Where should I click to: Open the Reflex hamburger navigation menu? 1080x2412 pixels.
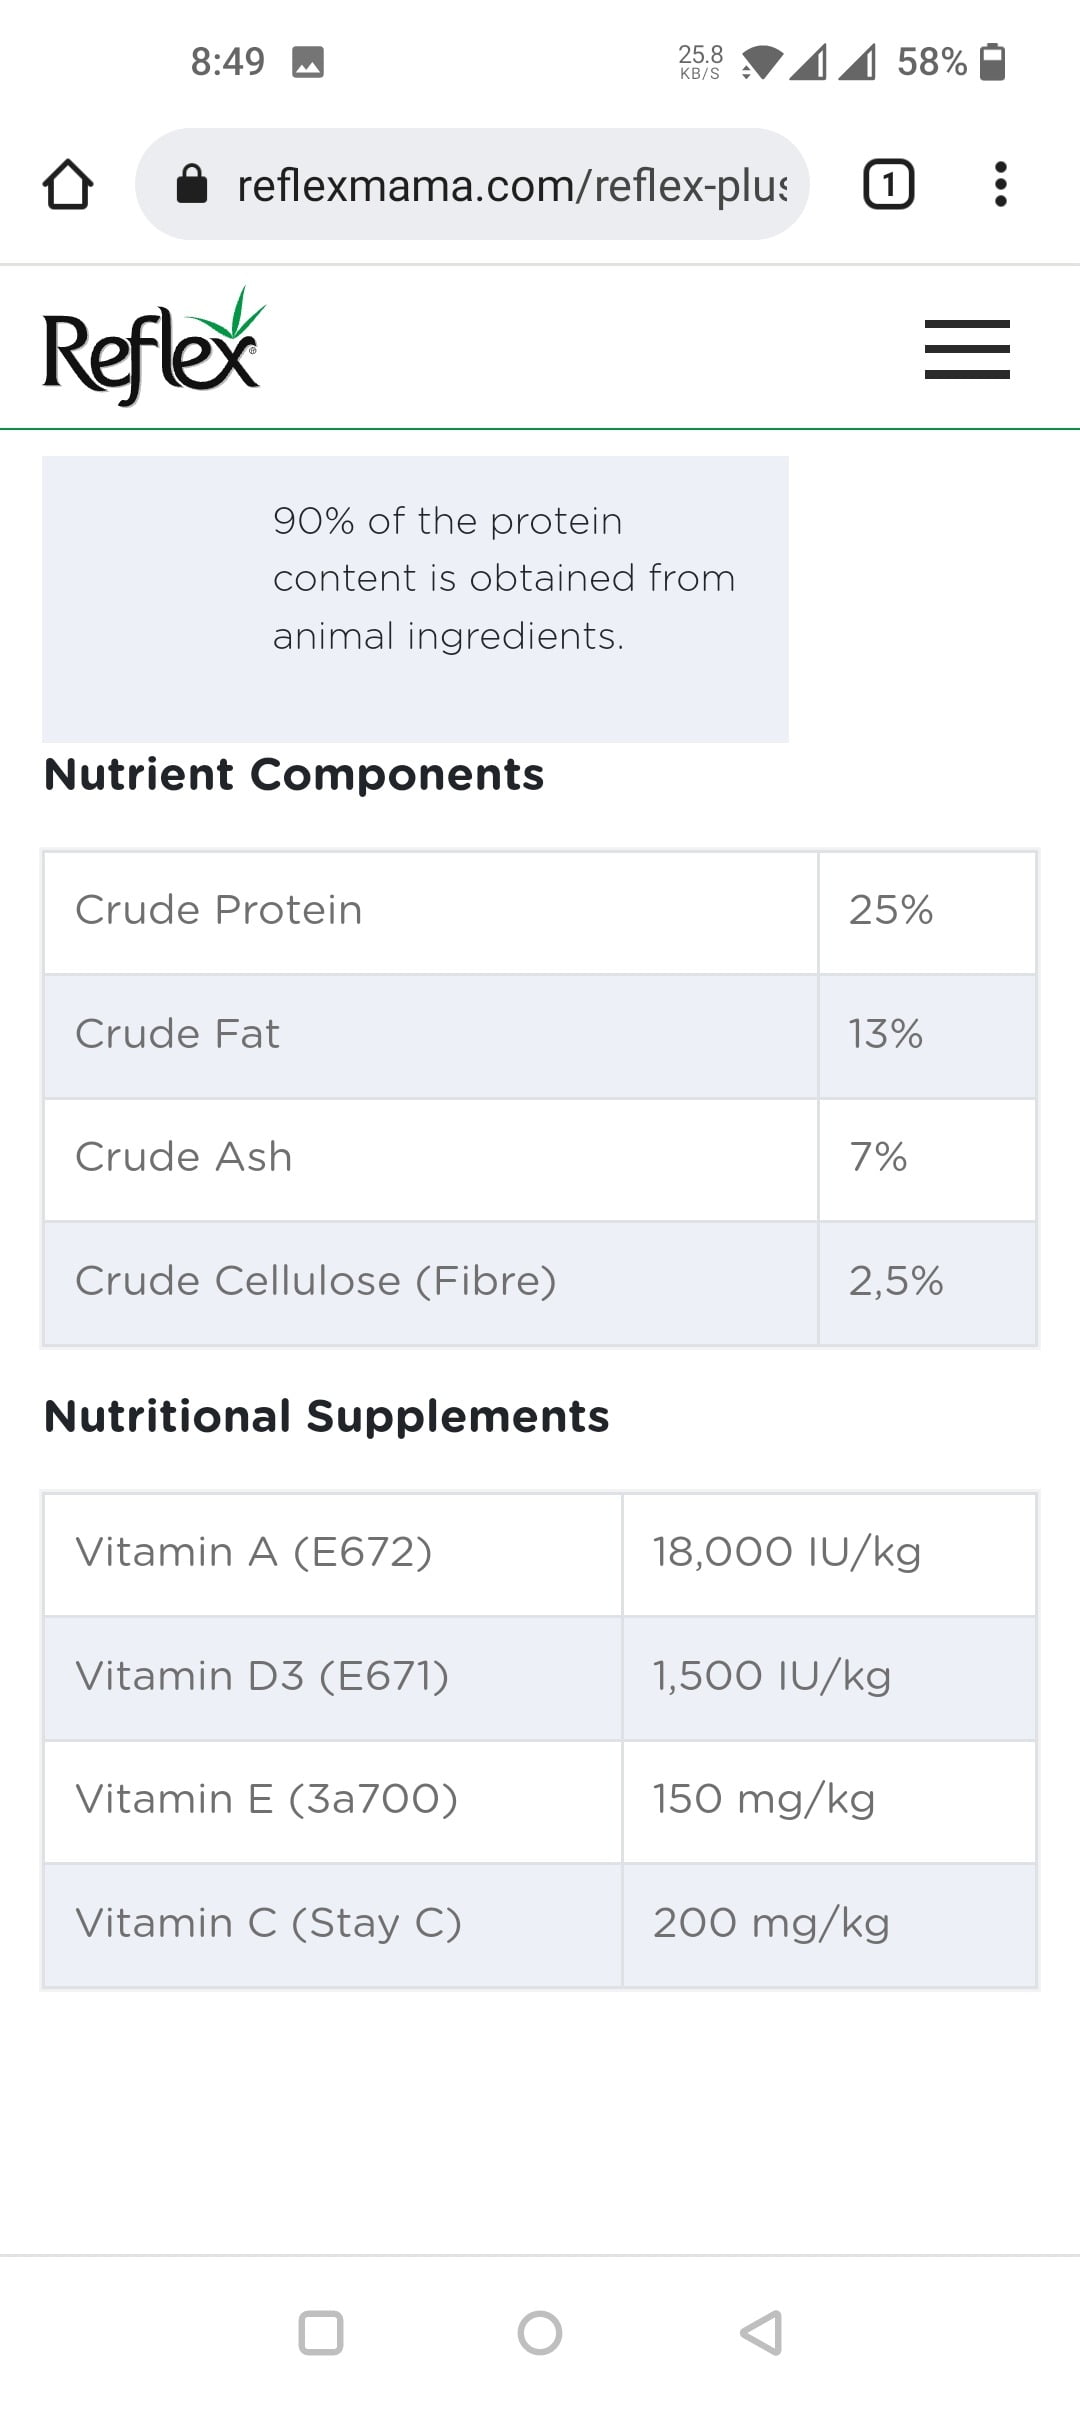[966, 349]
